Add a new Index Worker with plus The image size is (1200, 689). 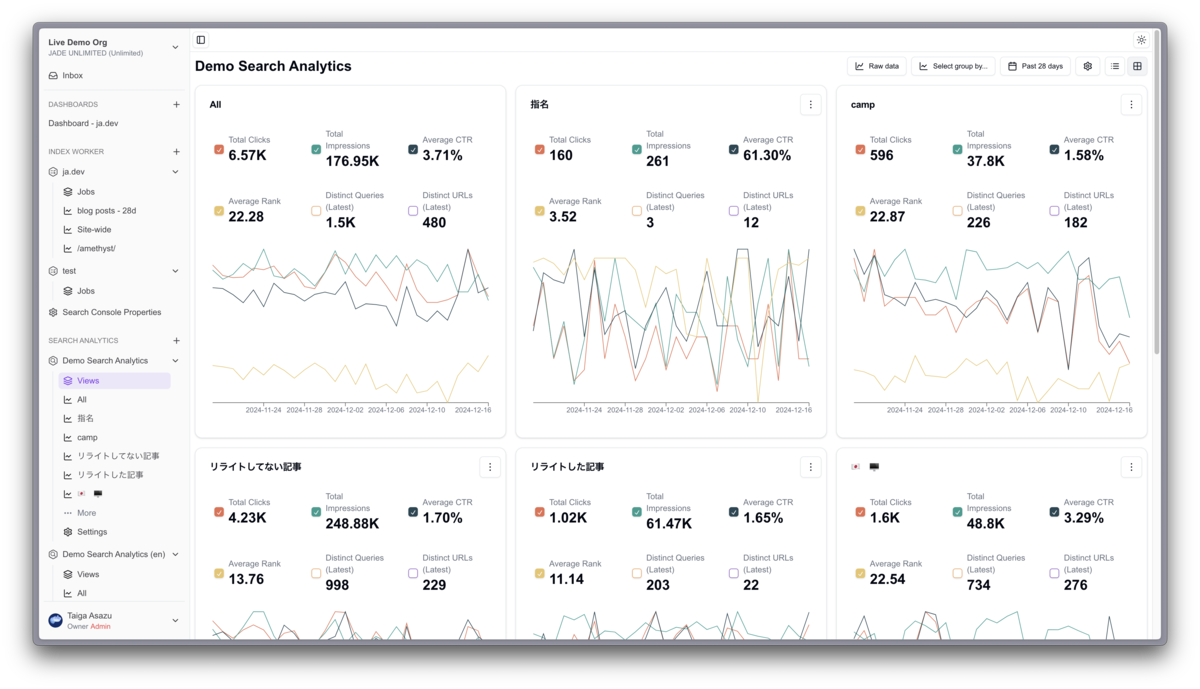(177, 152)
